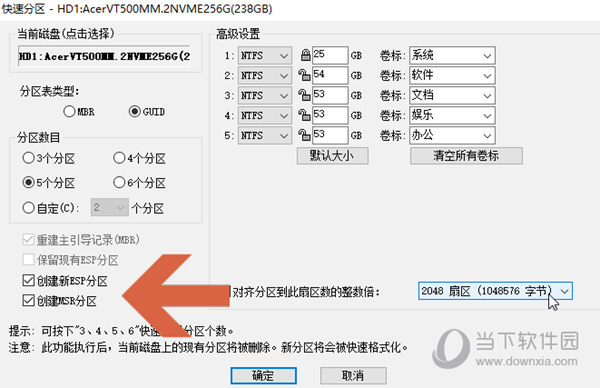
Task: Toggle the unlock icon for partition 4 size
Action: pos(304,115)
